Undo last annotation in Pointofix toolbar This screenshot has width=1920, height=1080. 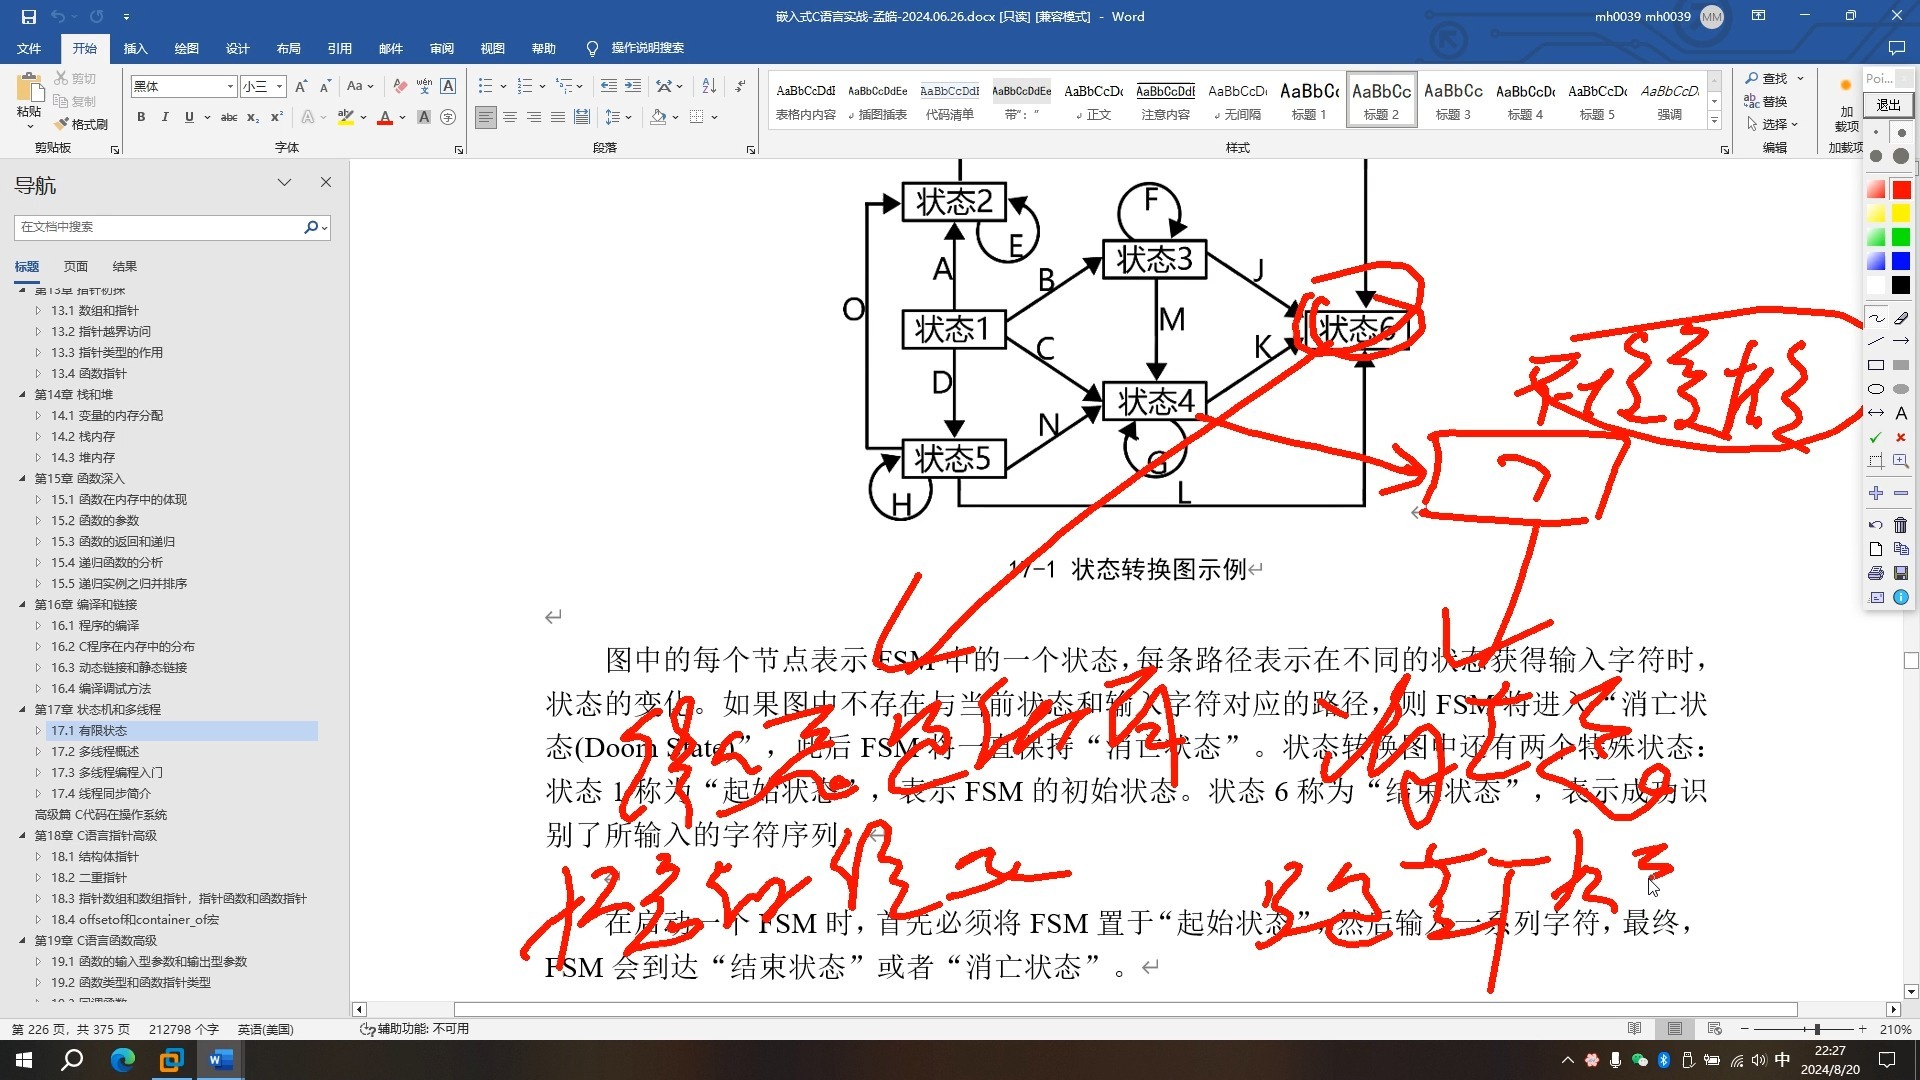point(1876,525)
